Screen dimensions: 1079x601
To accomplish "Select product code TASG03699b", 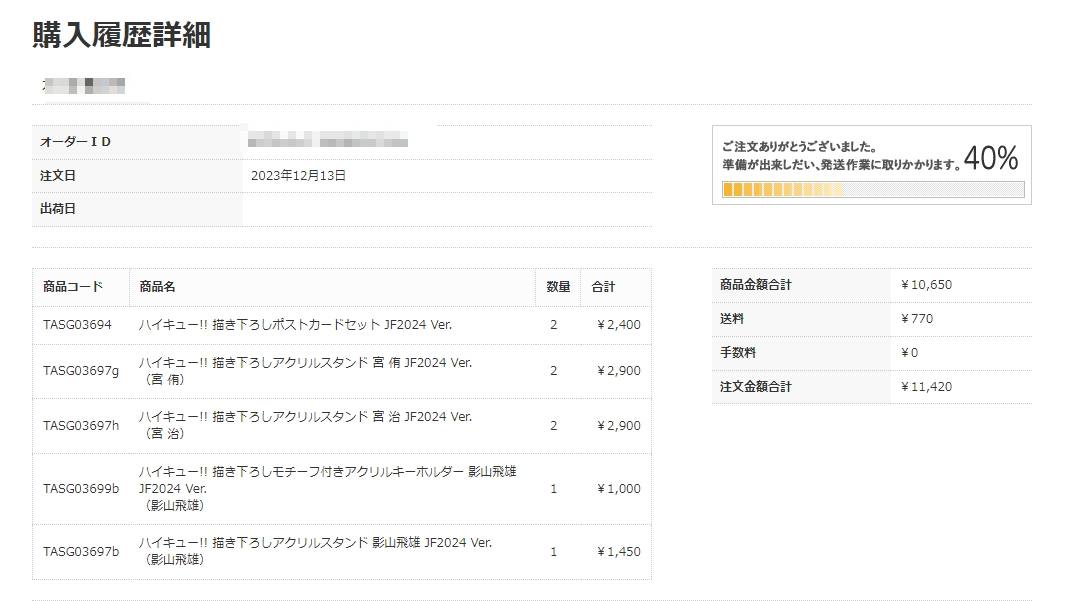I will tap(81, 489).
